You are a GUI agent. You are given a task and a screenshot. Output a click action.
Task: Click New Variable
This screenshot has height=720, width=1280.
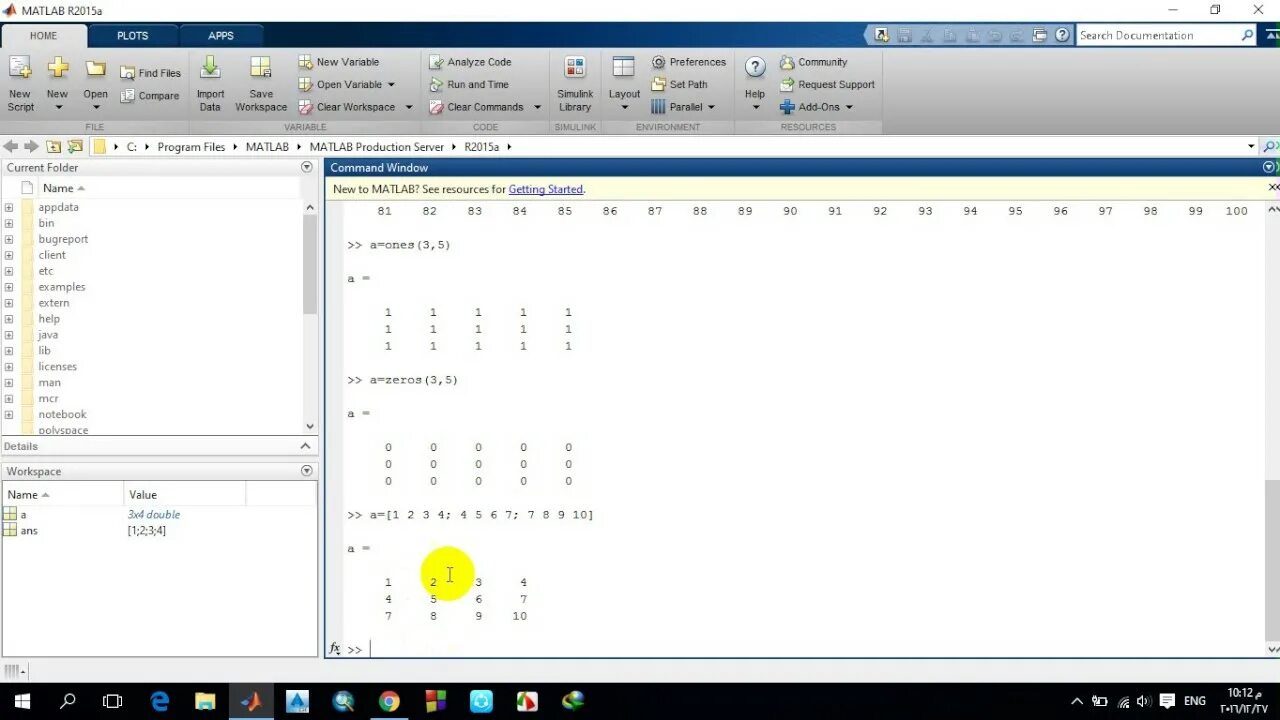tap(339, 62)
